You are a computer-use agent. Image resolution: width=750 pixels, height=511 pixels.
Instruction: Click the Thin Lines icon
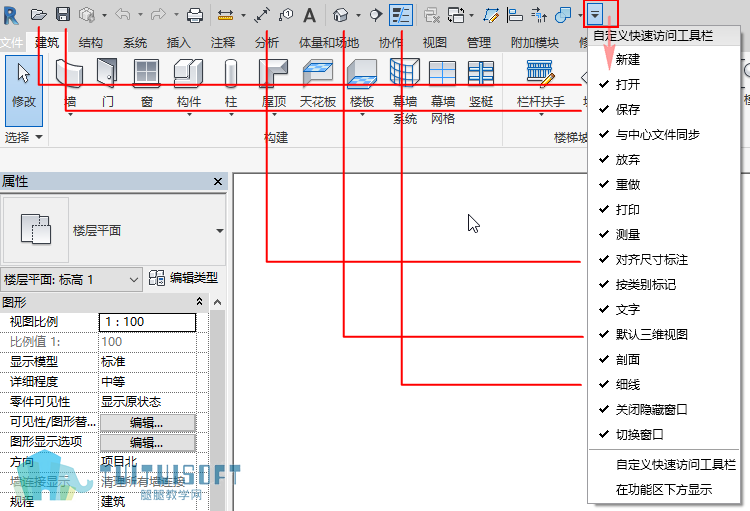click(x=401, y=15)
